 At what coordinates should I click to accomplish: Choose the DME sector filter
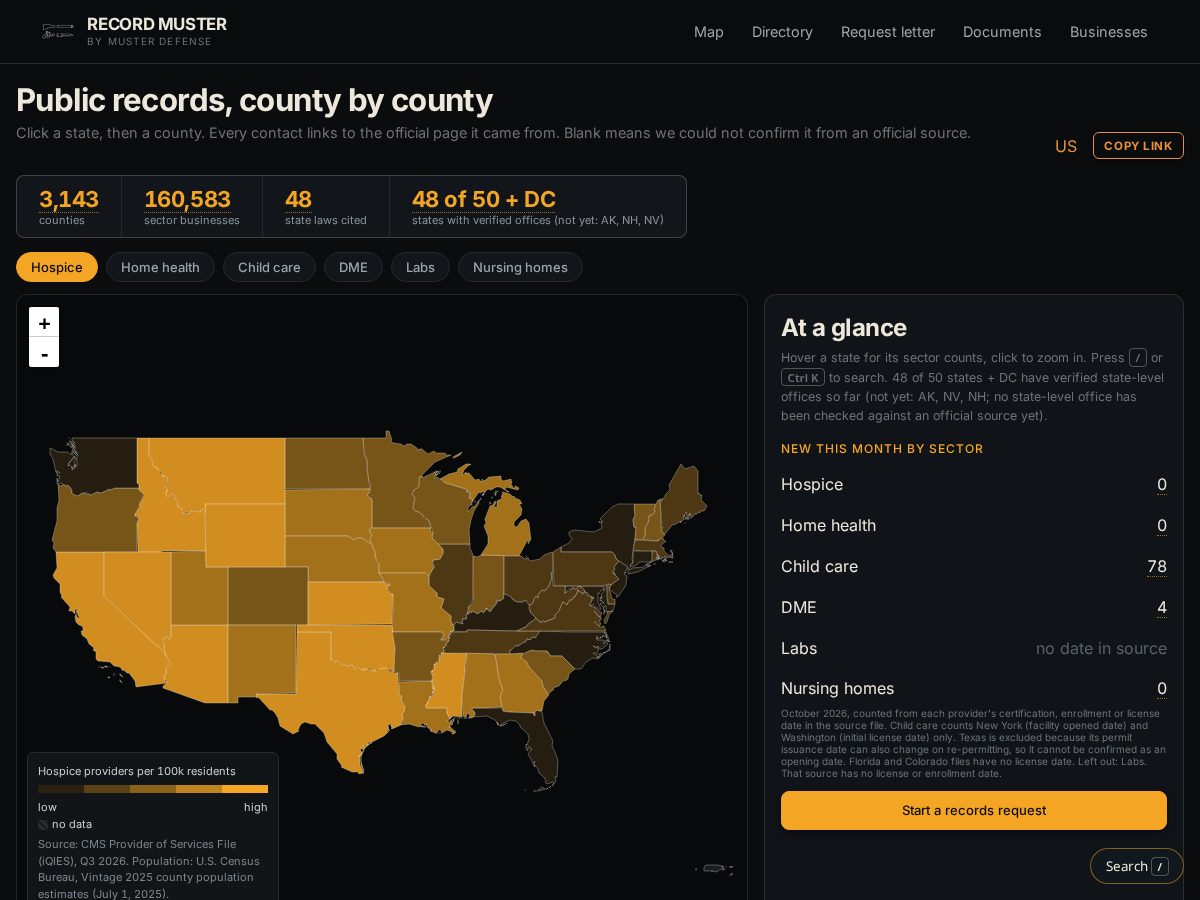(x=353, y=267)
